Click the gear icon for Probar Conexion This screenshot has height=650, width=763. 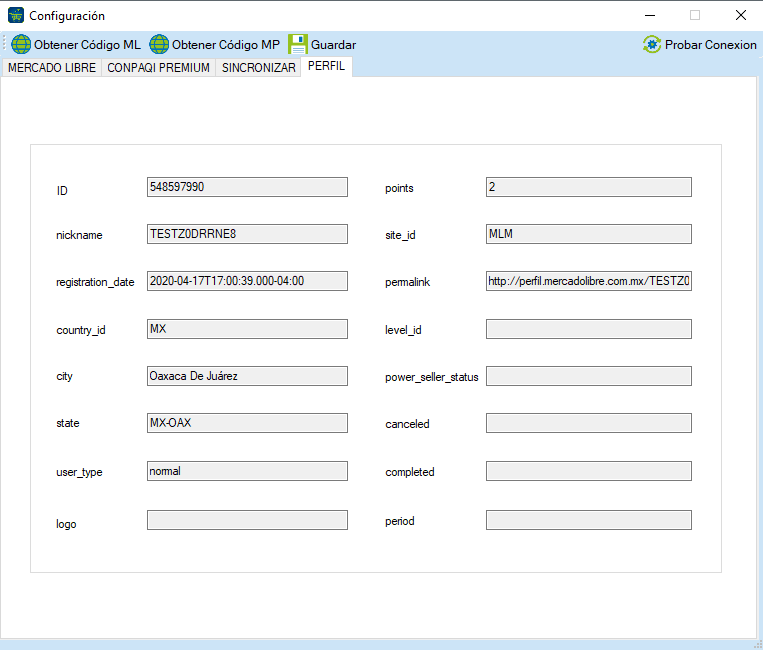click(652, 44)
